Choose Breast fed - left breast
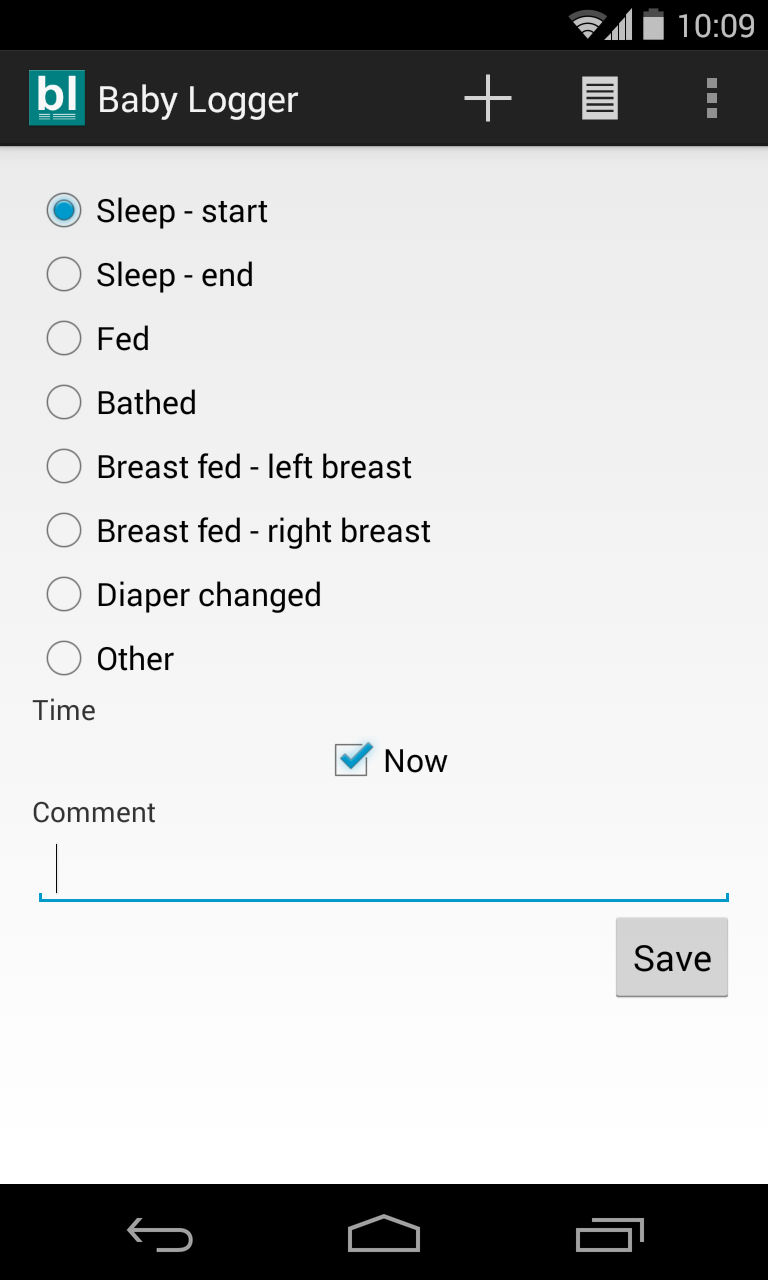Screen dimensions: 768x1280 click(64, 467)
